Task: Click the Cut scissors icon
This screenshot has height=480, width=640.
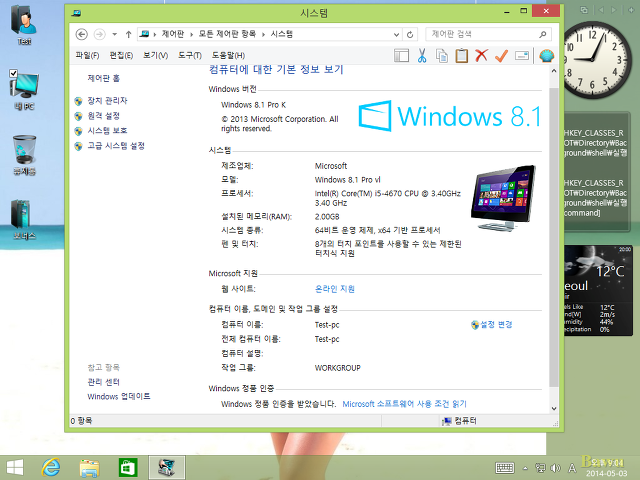Action: (422, 56)
